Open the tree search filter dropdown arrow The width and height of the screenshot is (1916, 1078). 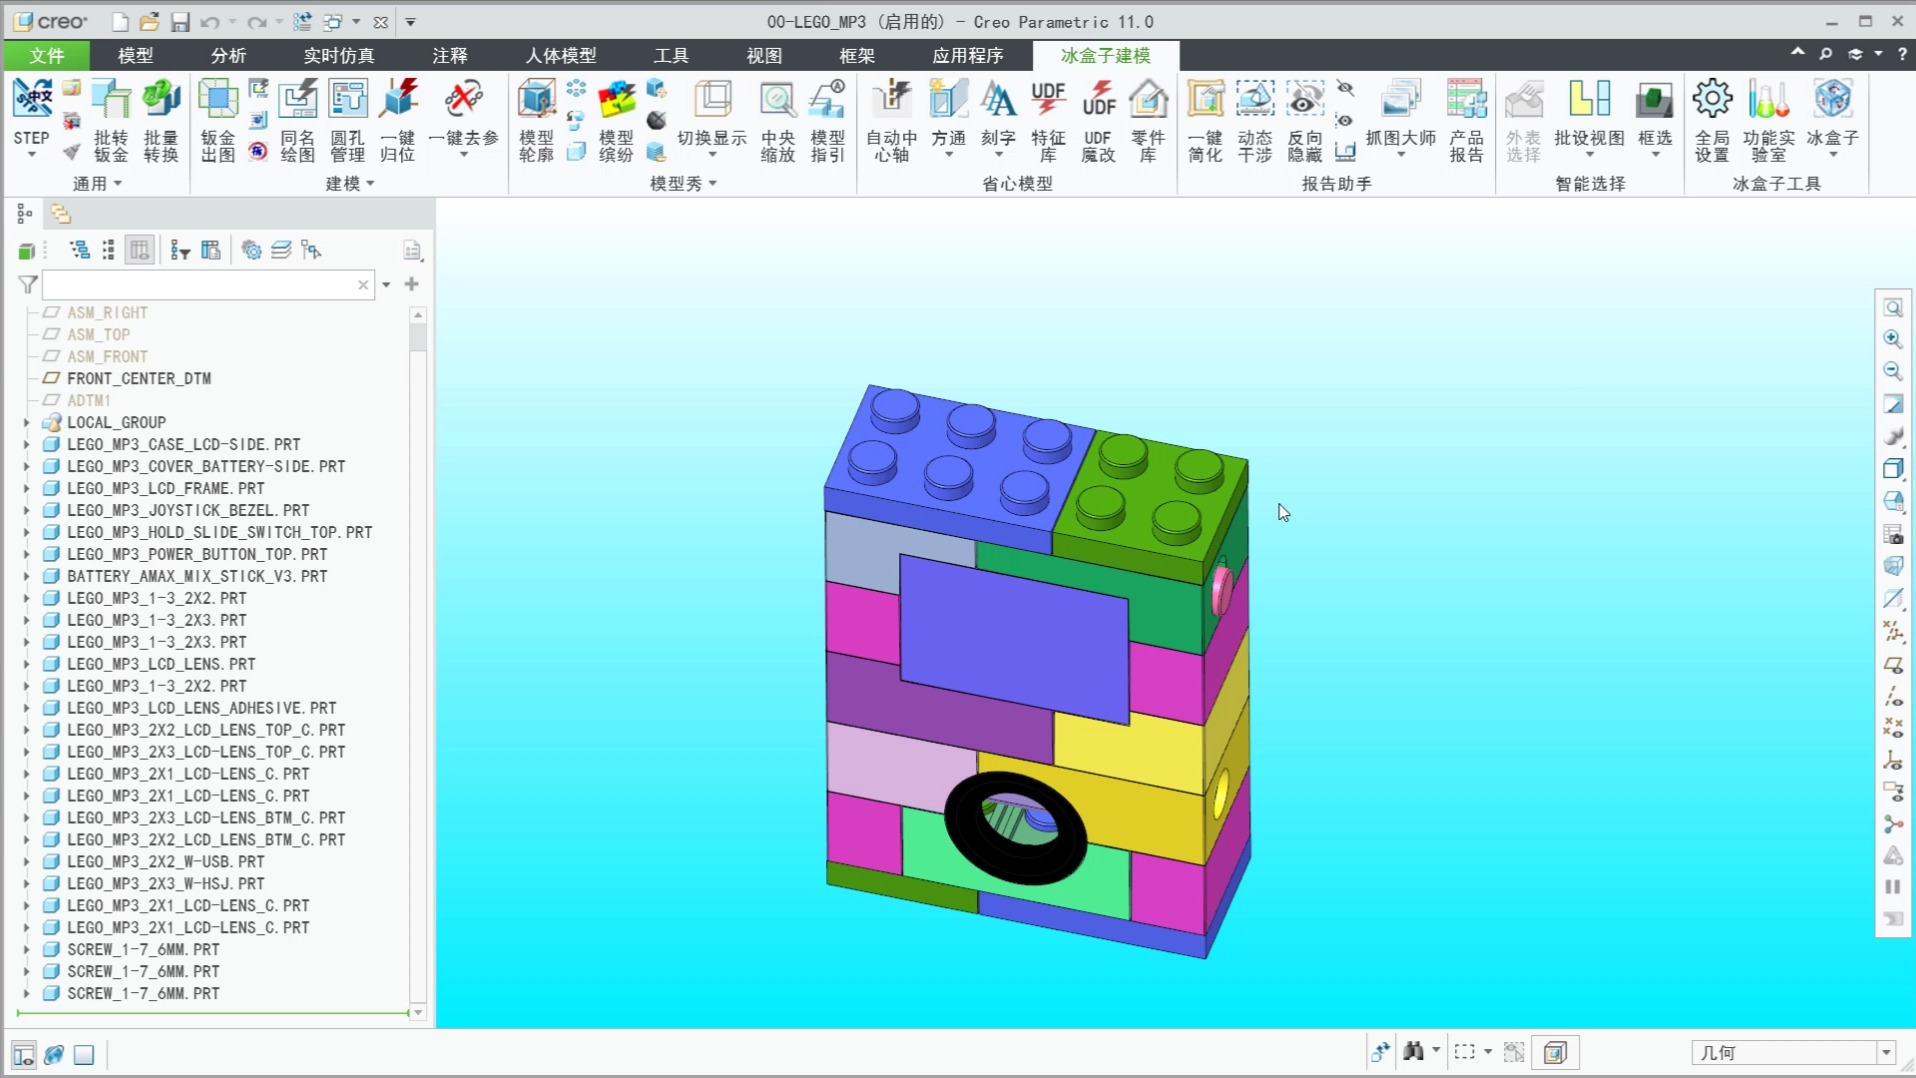pos(386,285)
